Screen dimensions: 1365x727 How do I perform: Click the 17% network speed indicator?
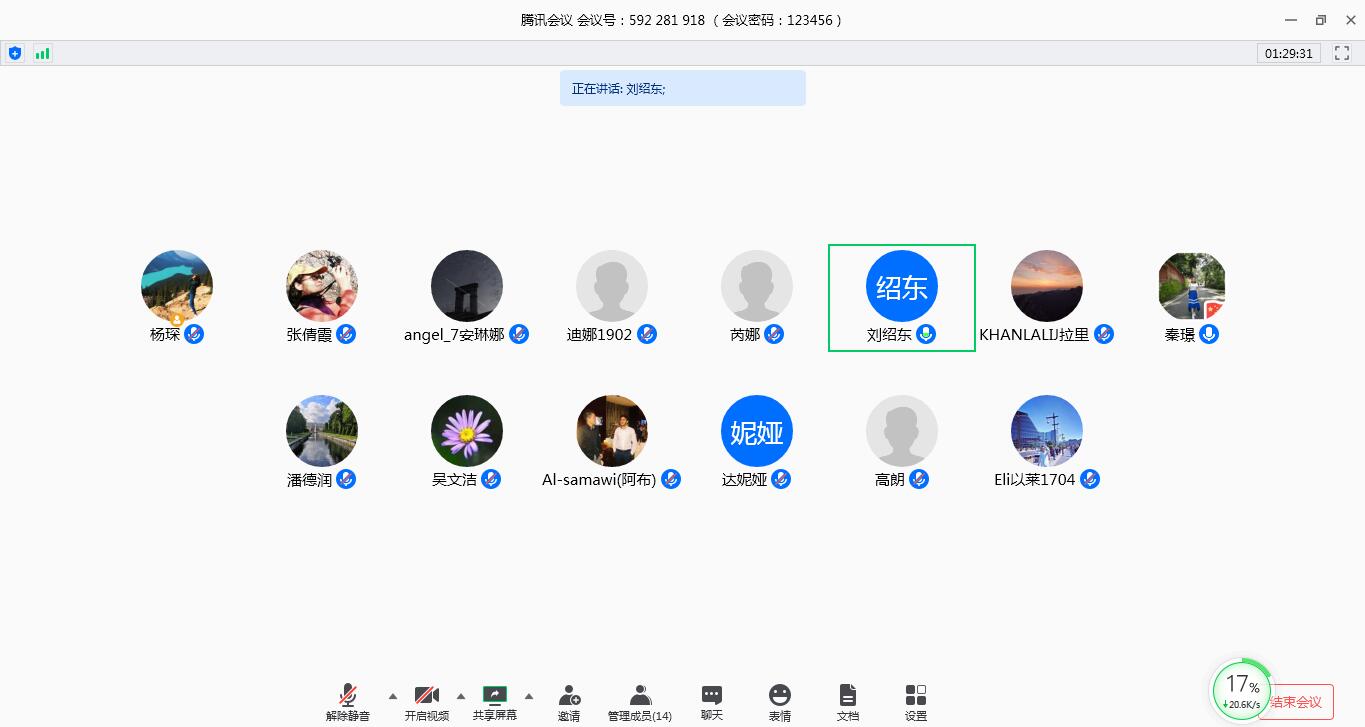coord(1241,689)
